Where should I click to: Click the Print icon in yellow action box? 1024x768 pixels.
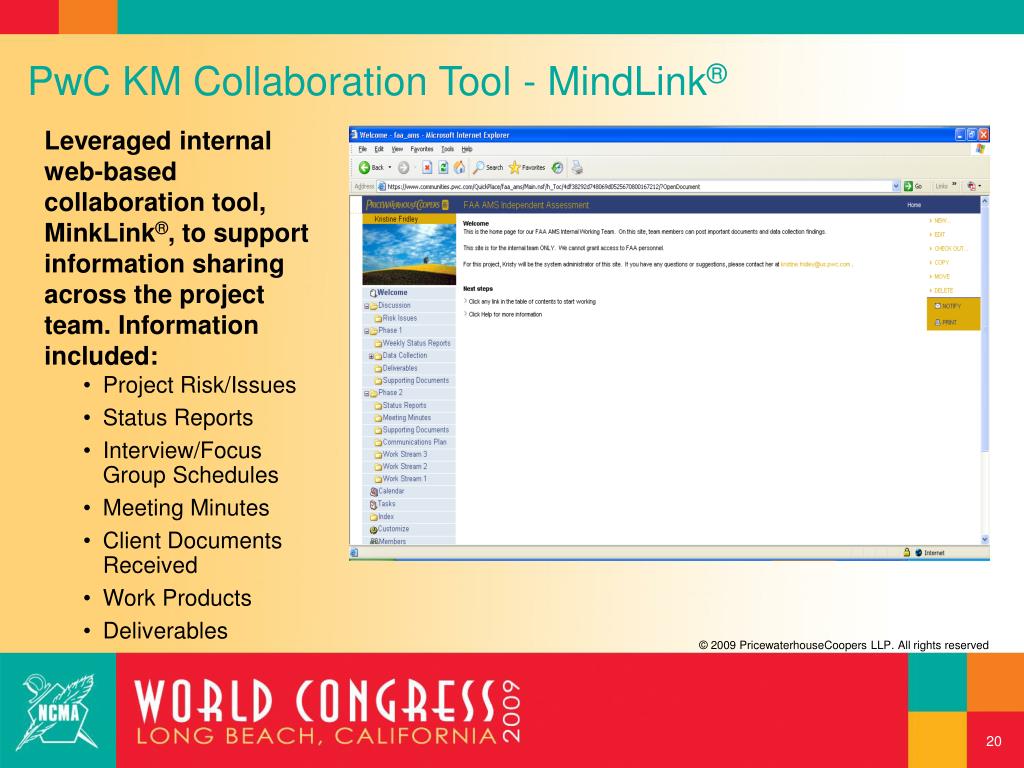coord(938,322)
